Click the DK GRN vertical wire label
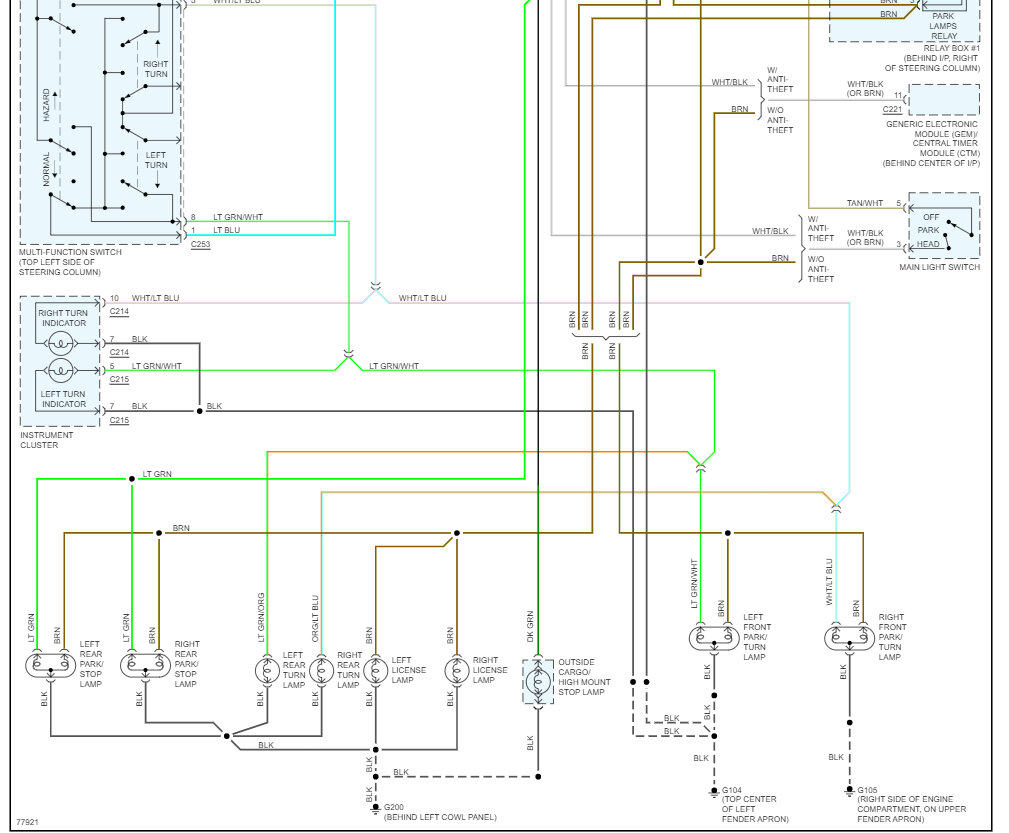 click(530, 626)
